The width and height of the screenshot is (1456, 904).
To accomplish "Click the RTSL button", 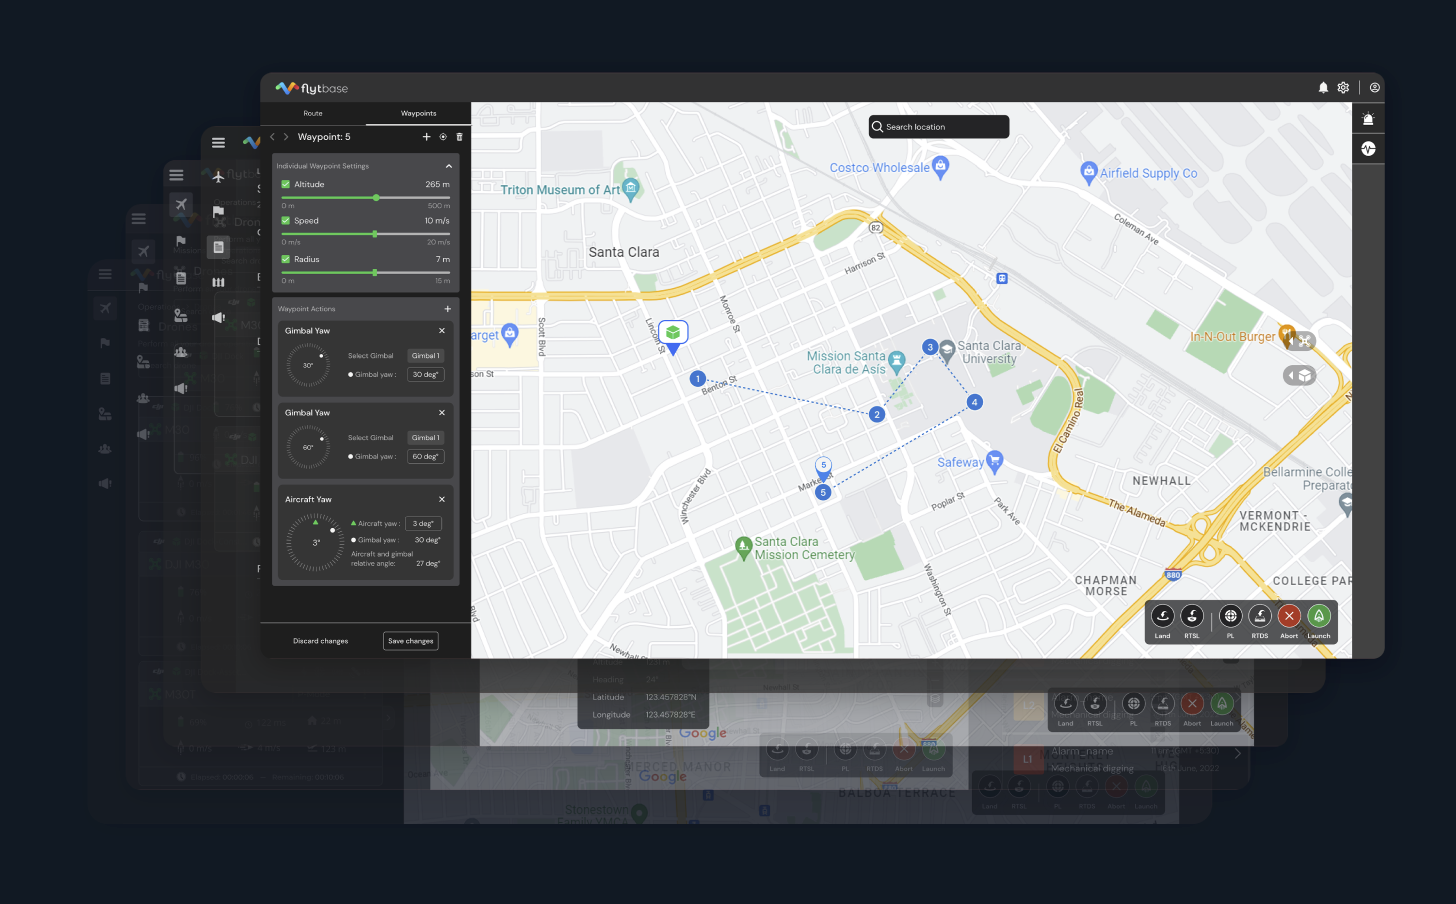I will tap(1192, 616).
